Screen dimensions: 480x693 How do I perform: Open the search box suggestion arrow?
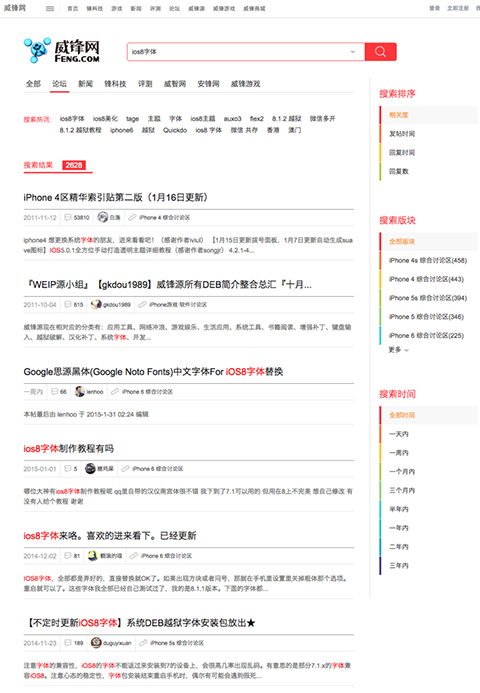tap(353, 52)
